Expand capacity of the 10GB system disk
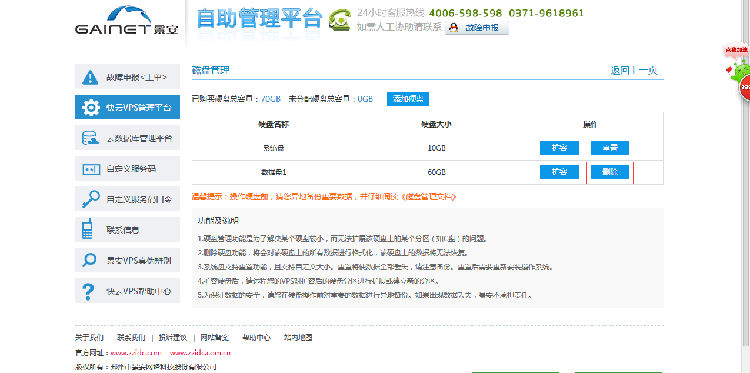Viewport: 750px width, 373px height. pos(559,148)
